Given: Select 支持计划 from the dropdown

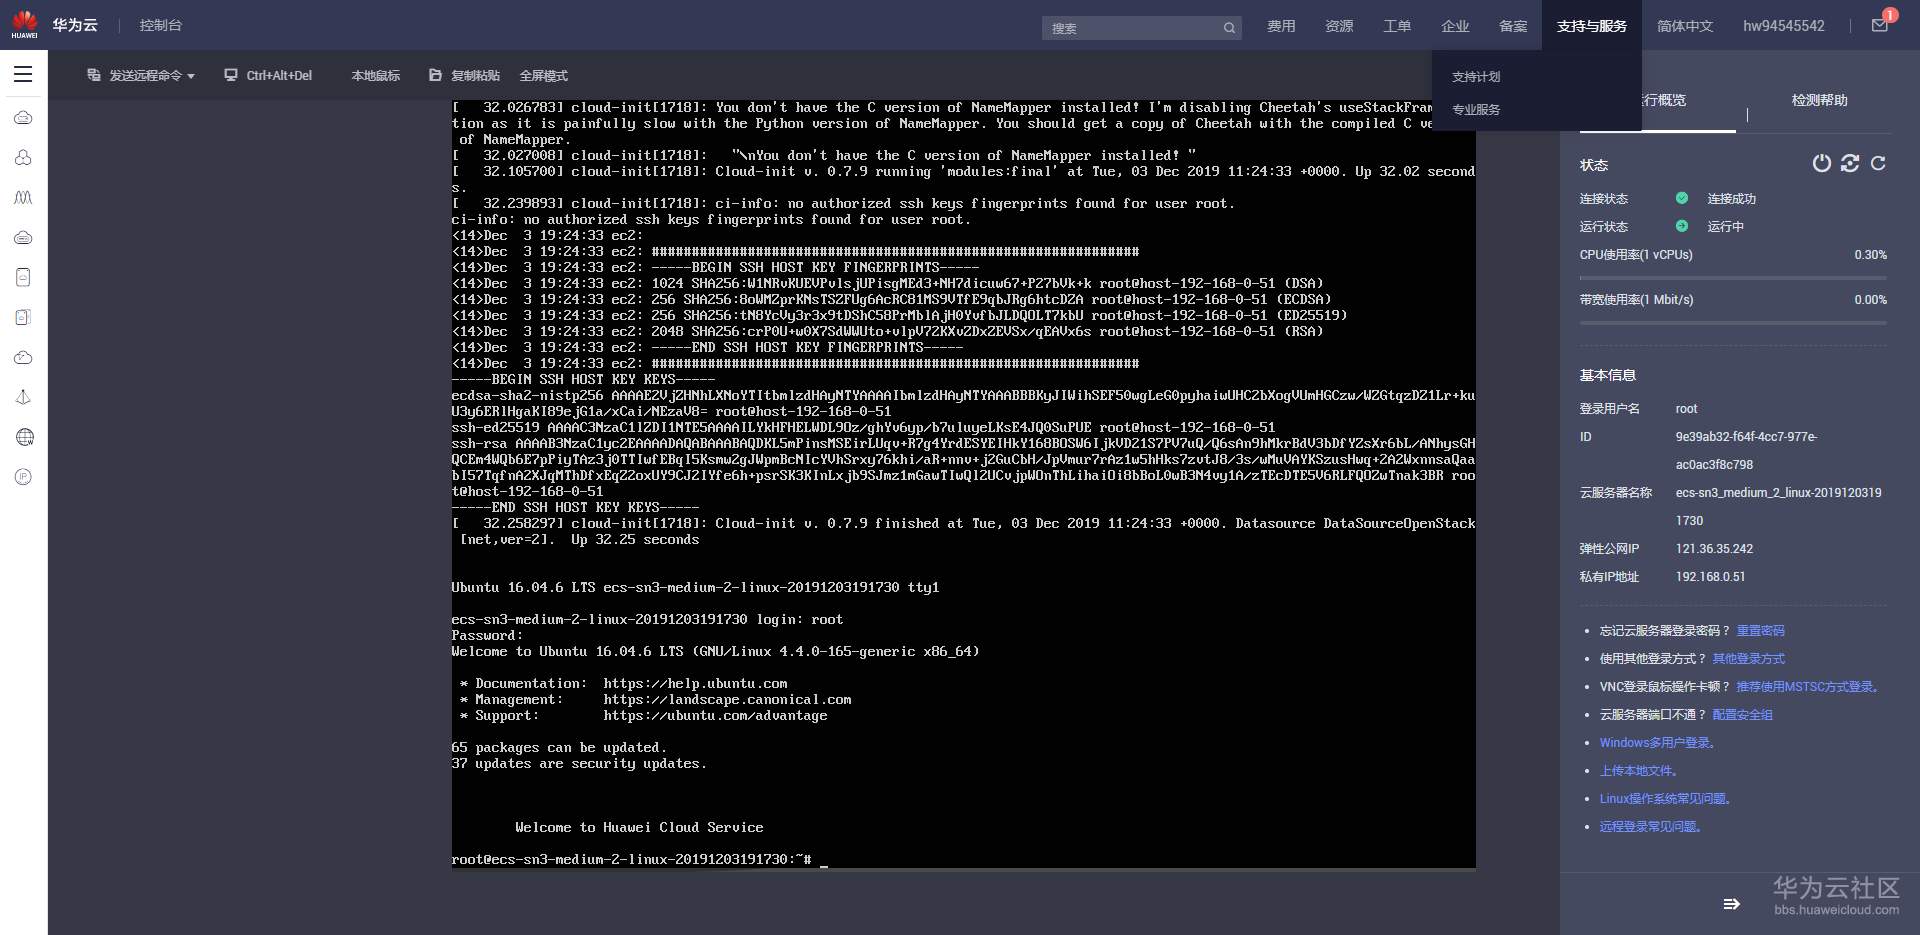Looking at the screenshot, I should pos(1476,77).
